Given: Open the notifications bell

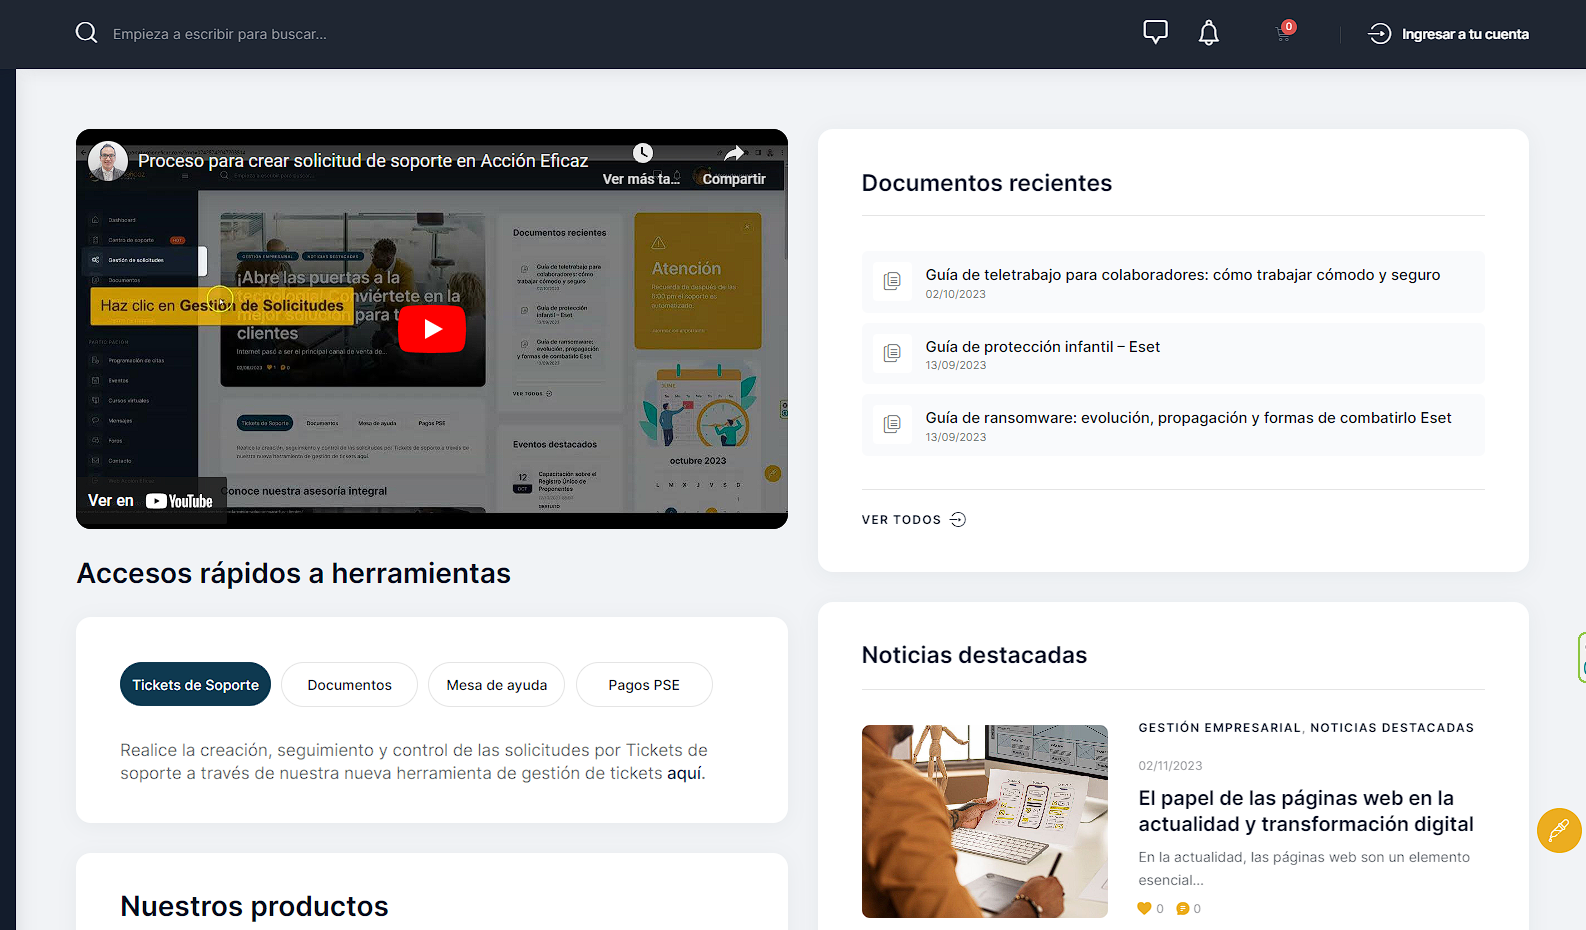Looking at the screenshot, I should (1208, 34).
